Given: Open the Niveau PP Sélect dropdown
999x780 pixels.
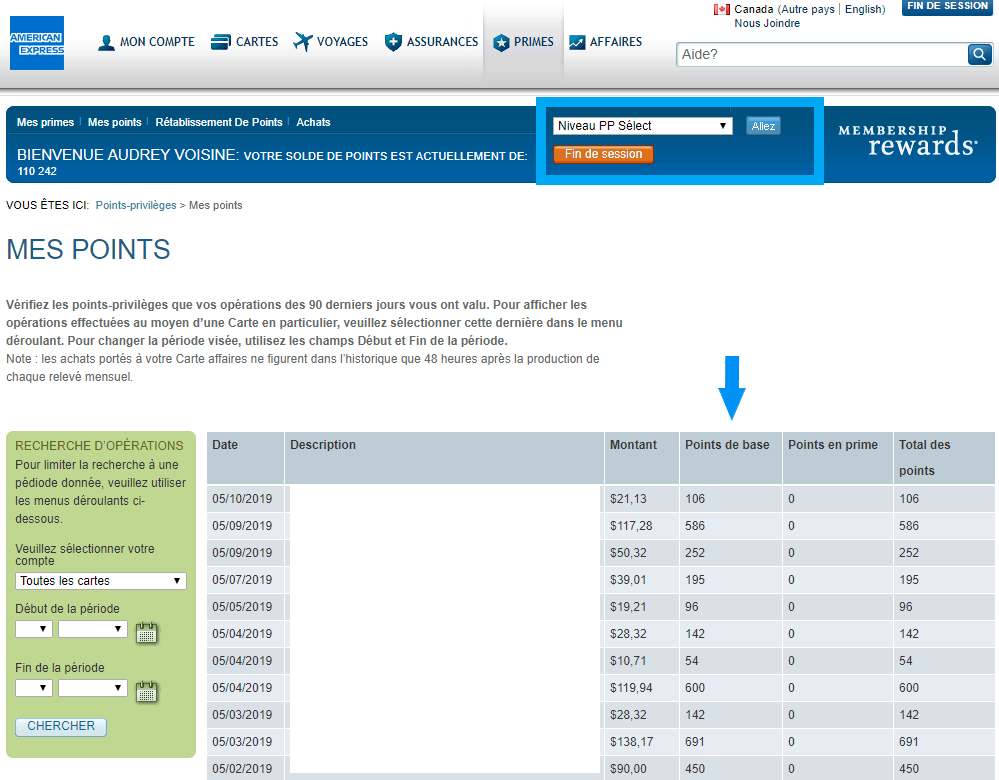Looking at the screenshot, I should [642, 125].
